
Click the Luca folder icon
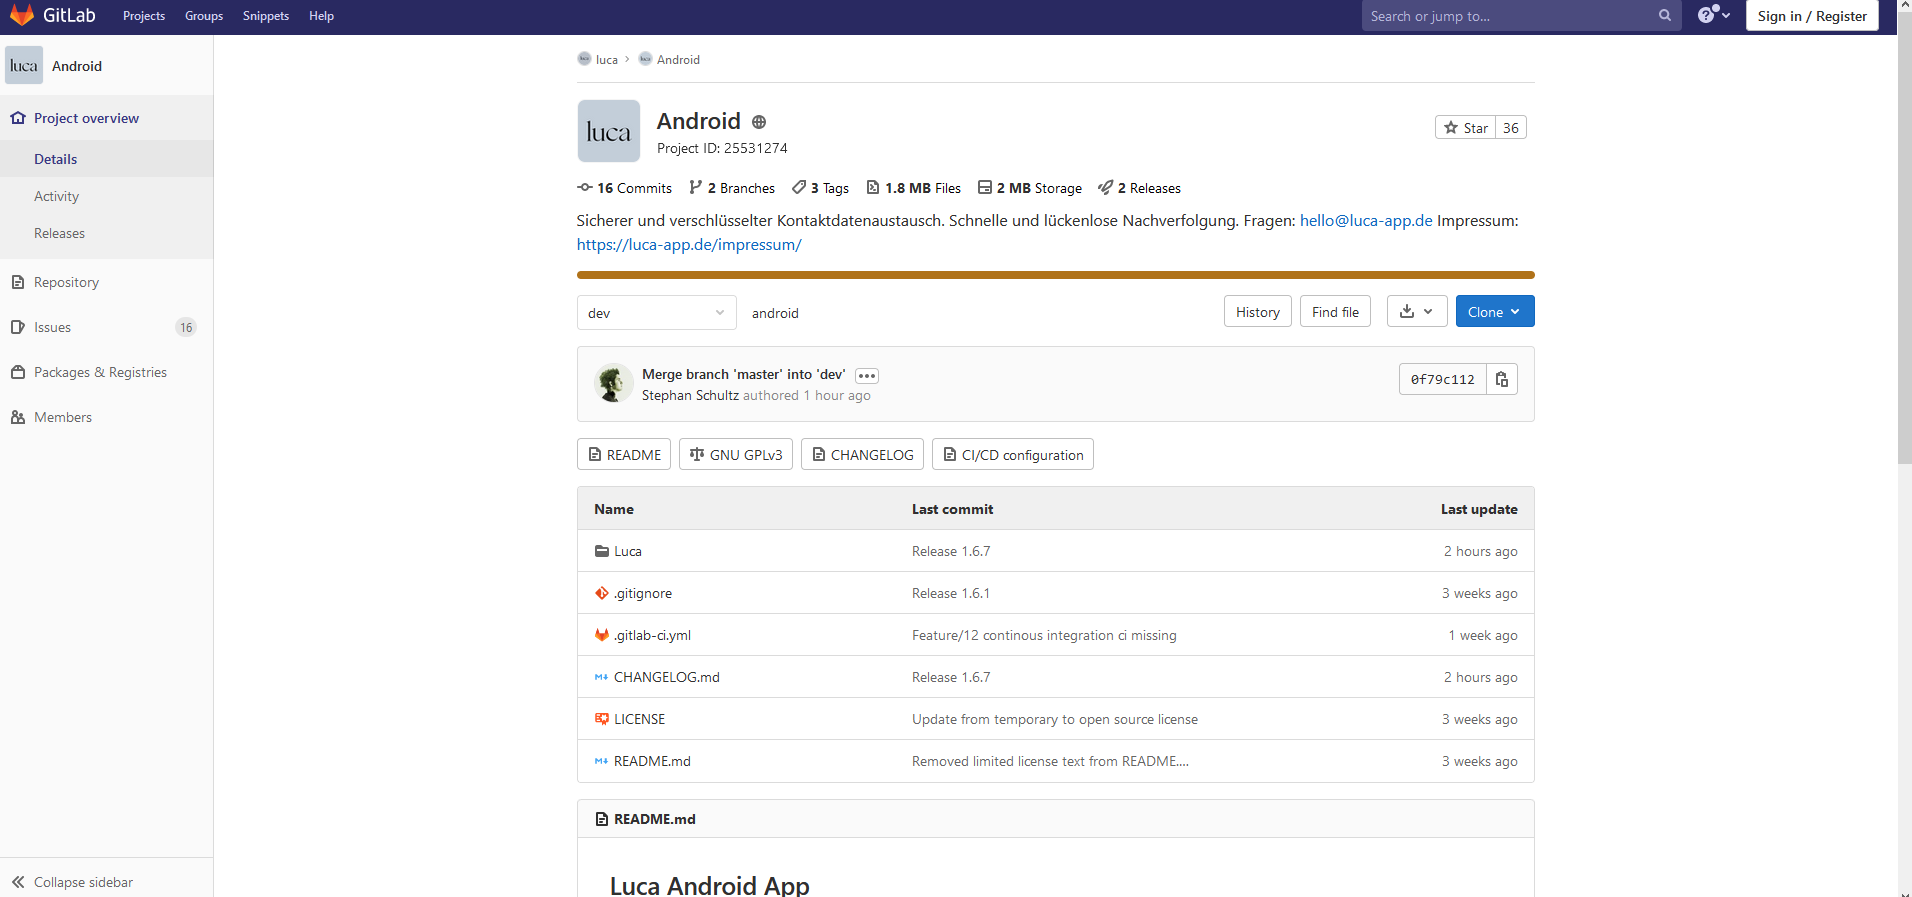tap(602, 551)
